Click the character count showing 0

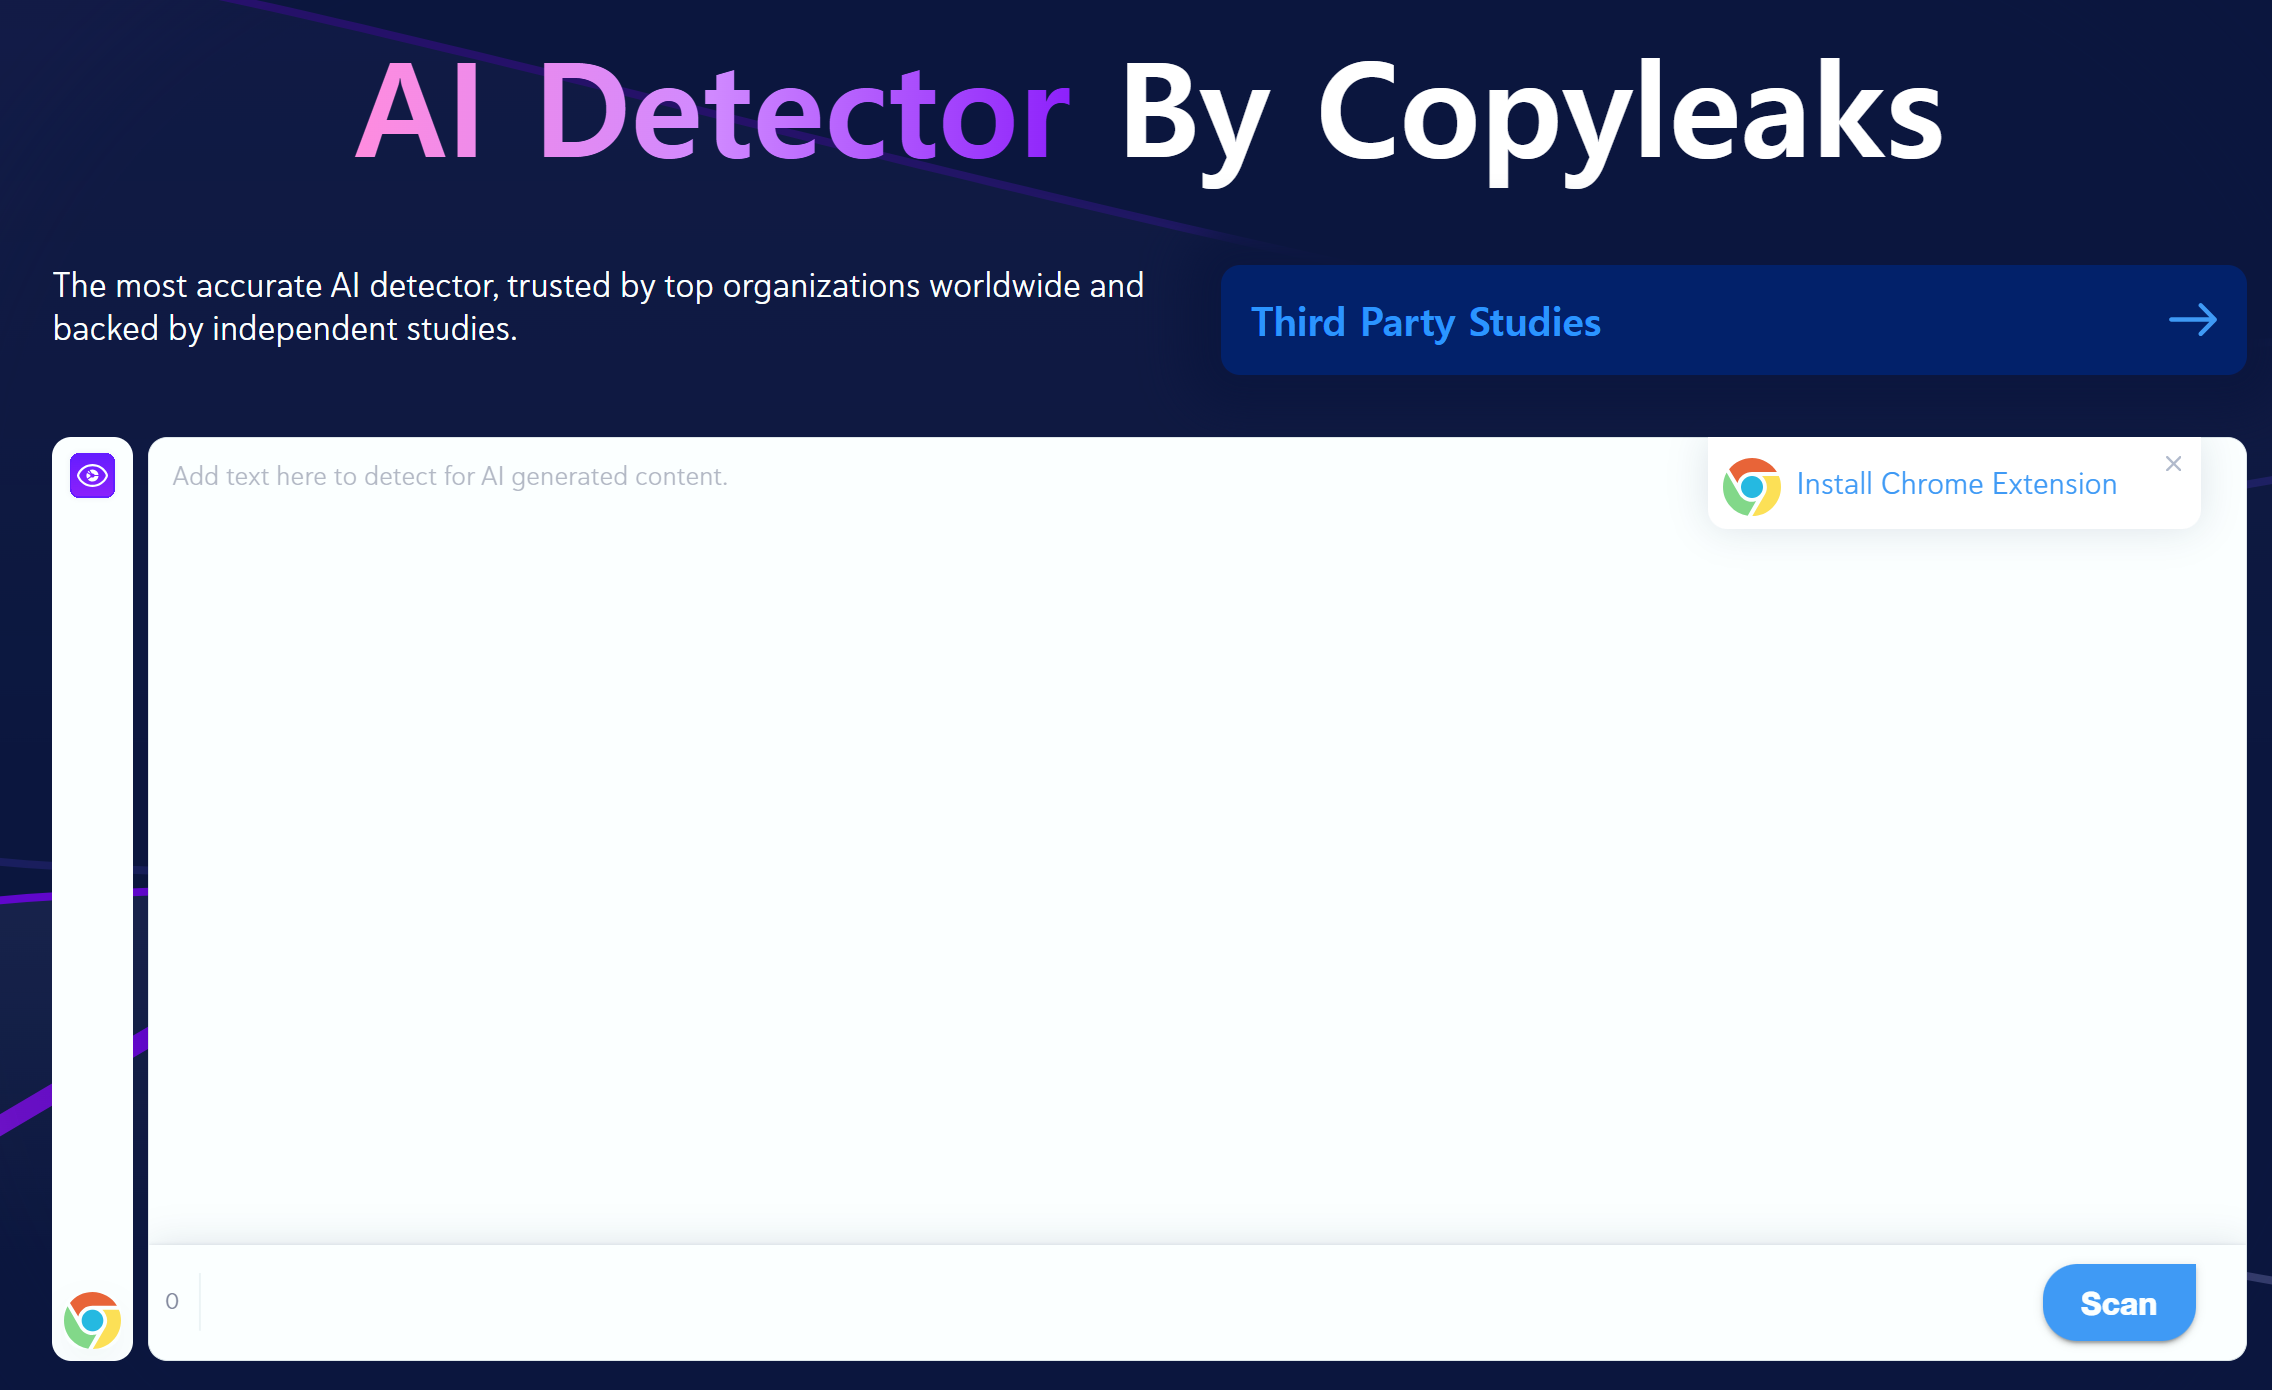(x=172, y=1301)
